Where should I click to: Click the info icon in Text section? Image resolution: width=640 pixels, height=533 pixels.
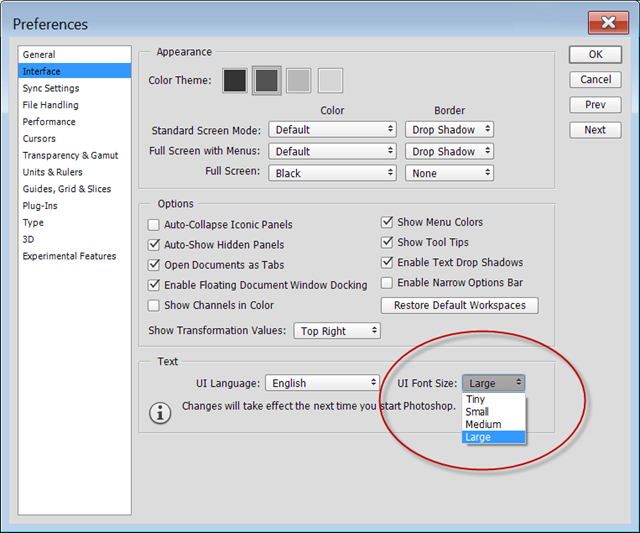point(160,413)
